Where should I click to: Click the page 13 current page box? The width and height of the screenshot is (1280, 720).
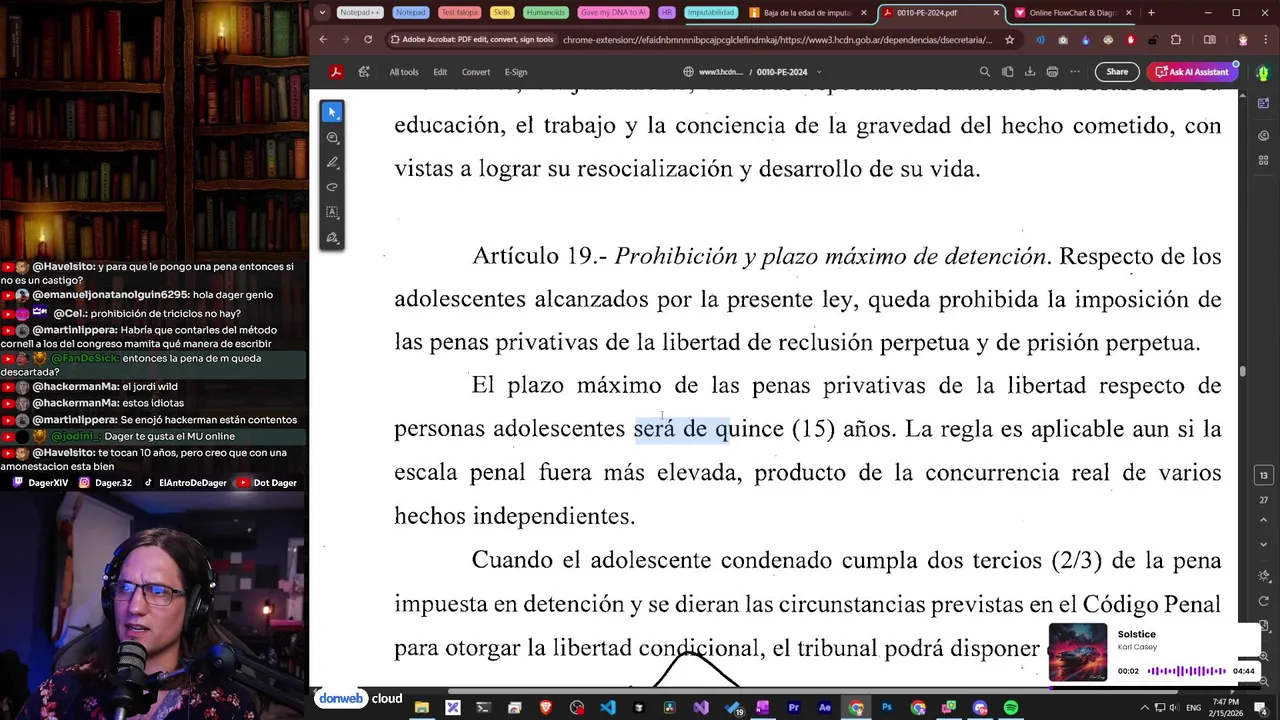pyautogui.click(x=1264, y=476)
